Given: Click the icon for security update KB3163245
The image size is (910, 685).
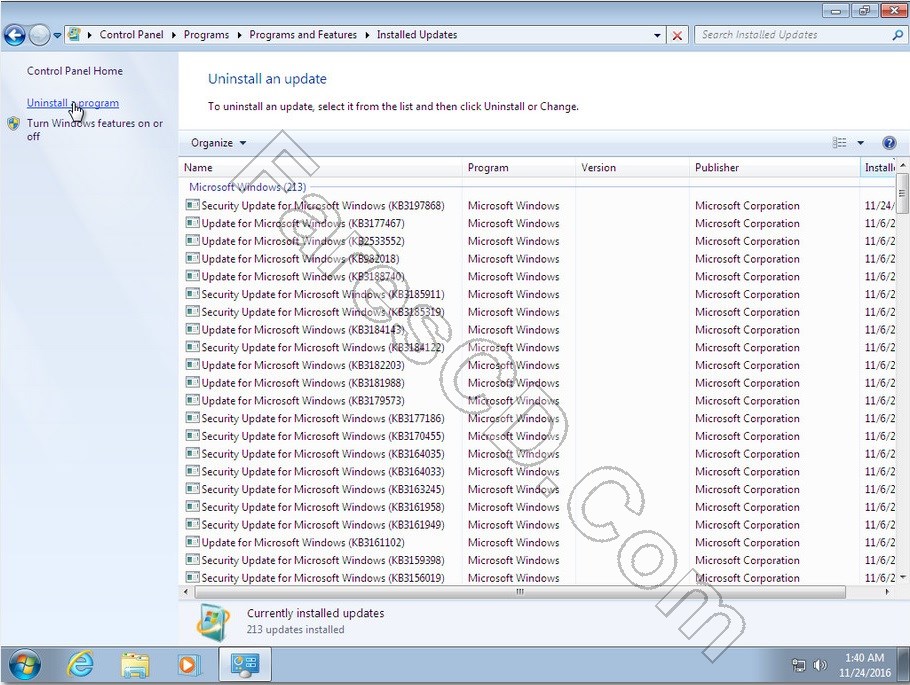Looking at the screenshot, I should [x=192, y=489].
